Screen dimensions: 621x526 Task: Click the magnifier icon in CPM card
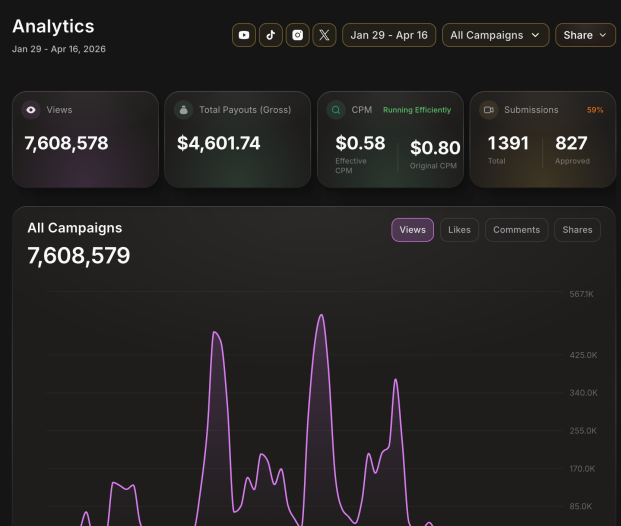(x=336, y=110)
